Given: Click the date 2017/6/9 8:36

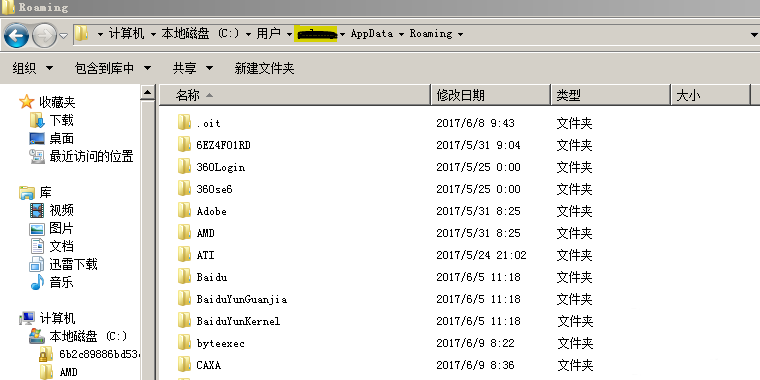Looking at the screenshot, I should 475,365.
